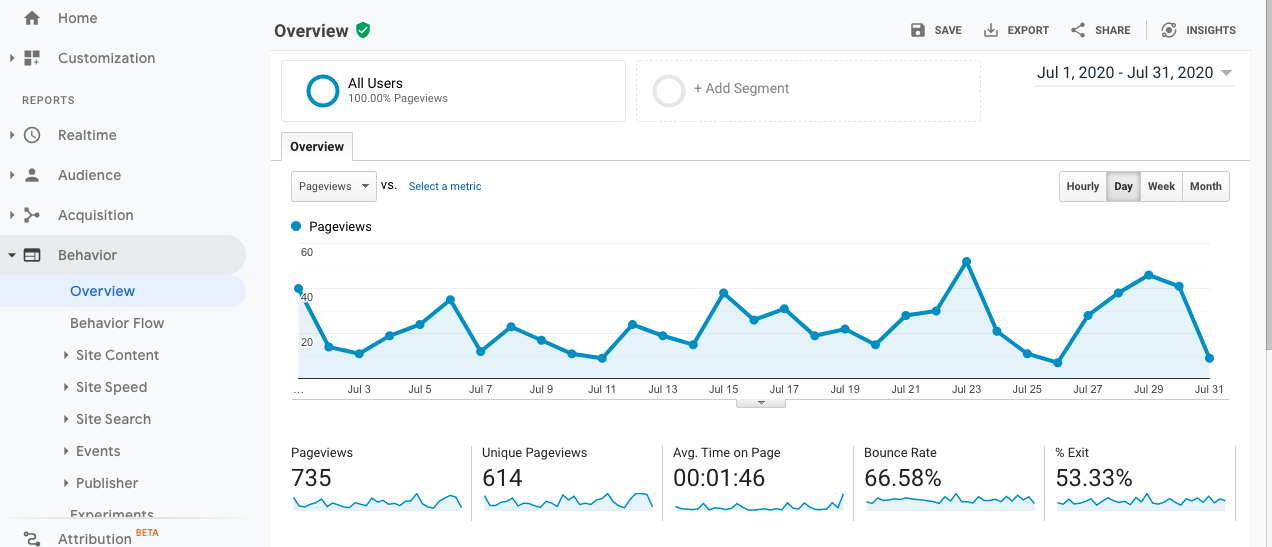
Task: Expand Site Content submenu
Action: tap(66, 355)
